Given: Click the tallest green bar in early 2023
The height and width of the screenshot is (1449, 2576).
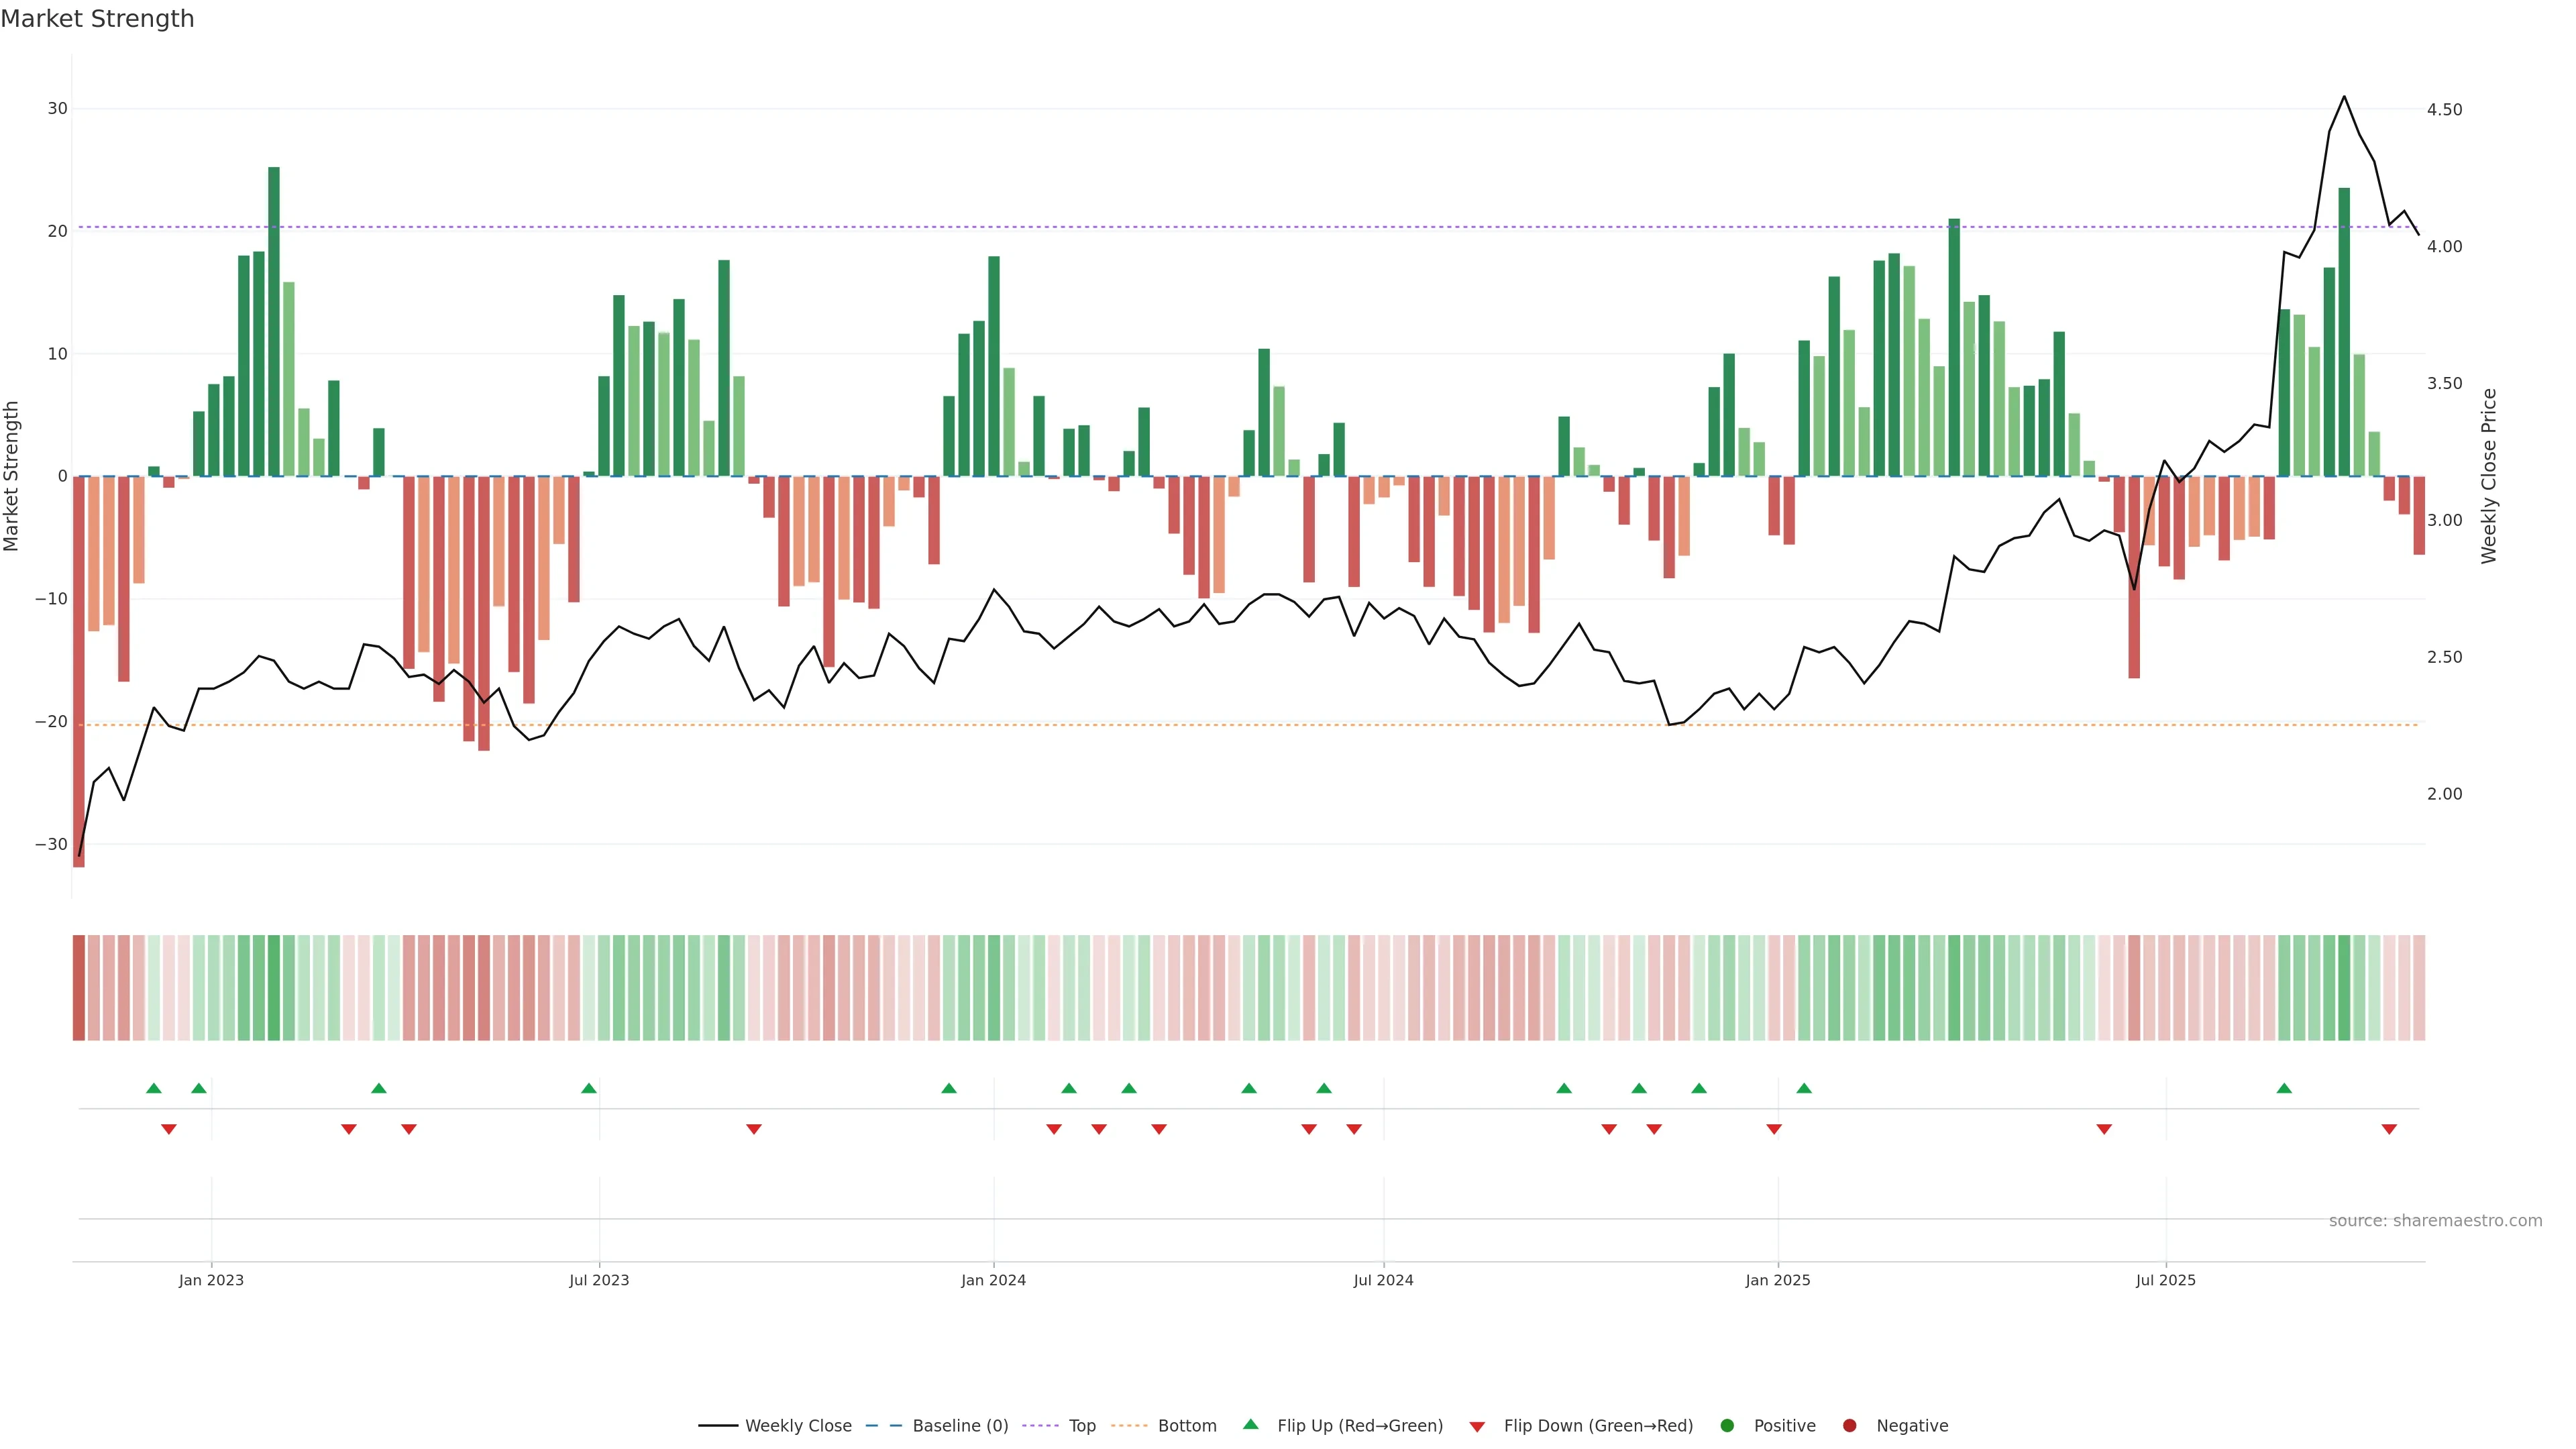Looking at the screenshot, I should click(274, 320).
